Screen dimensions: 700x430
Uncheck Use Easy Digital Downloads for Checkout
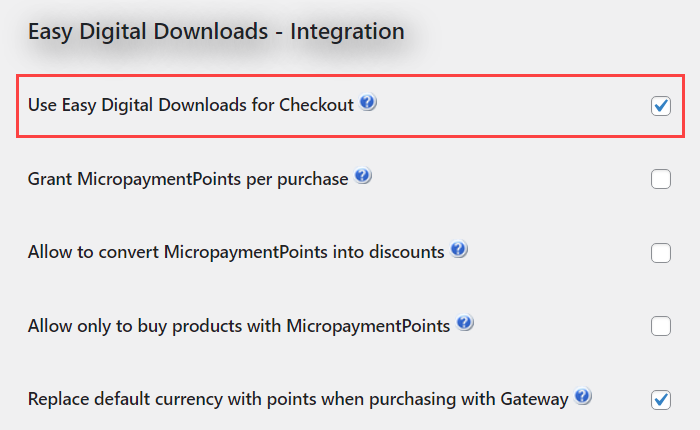(x=661, y=106)
